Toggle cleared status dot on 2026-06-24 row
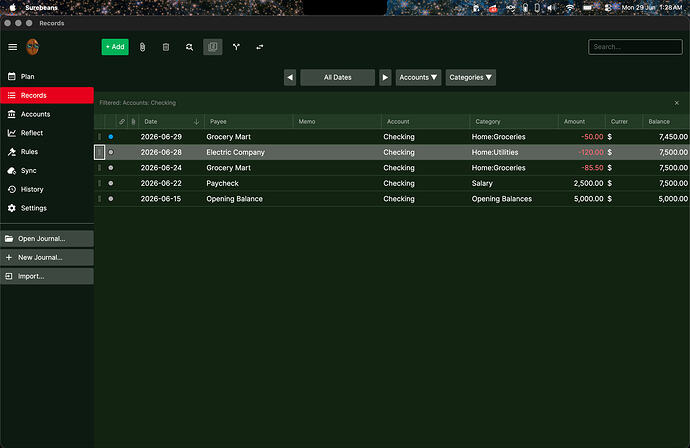 (x=111, y=168)
